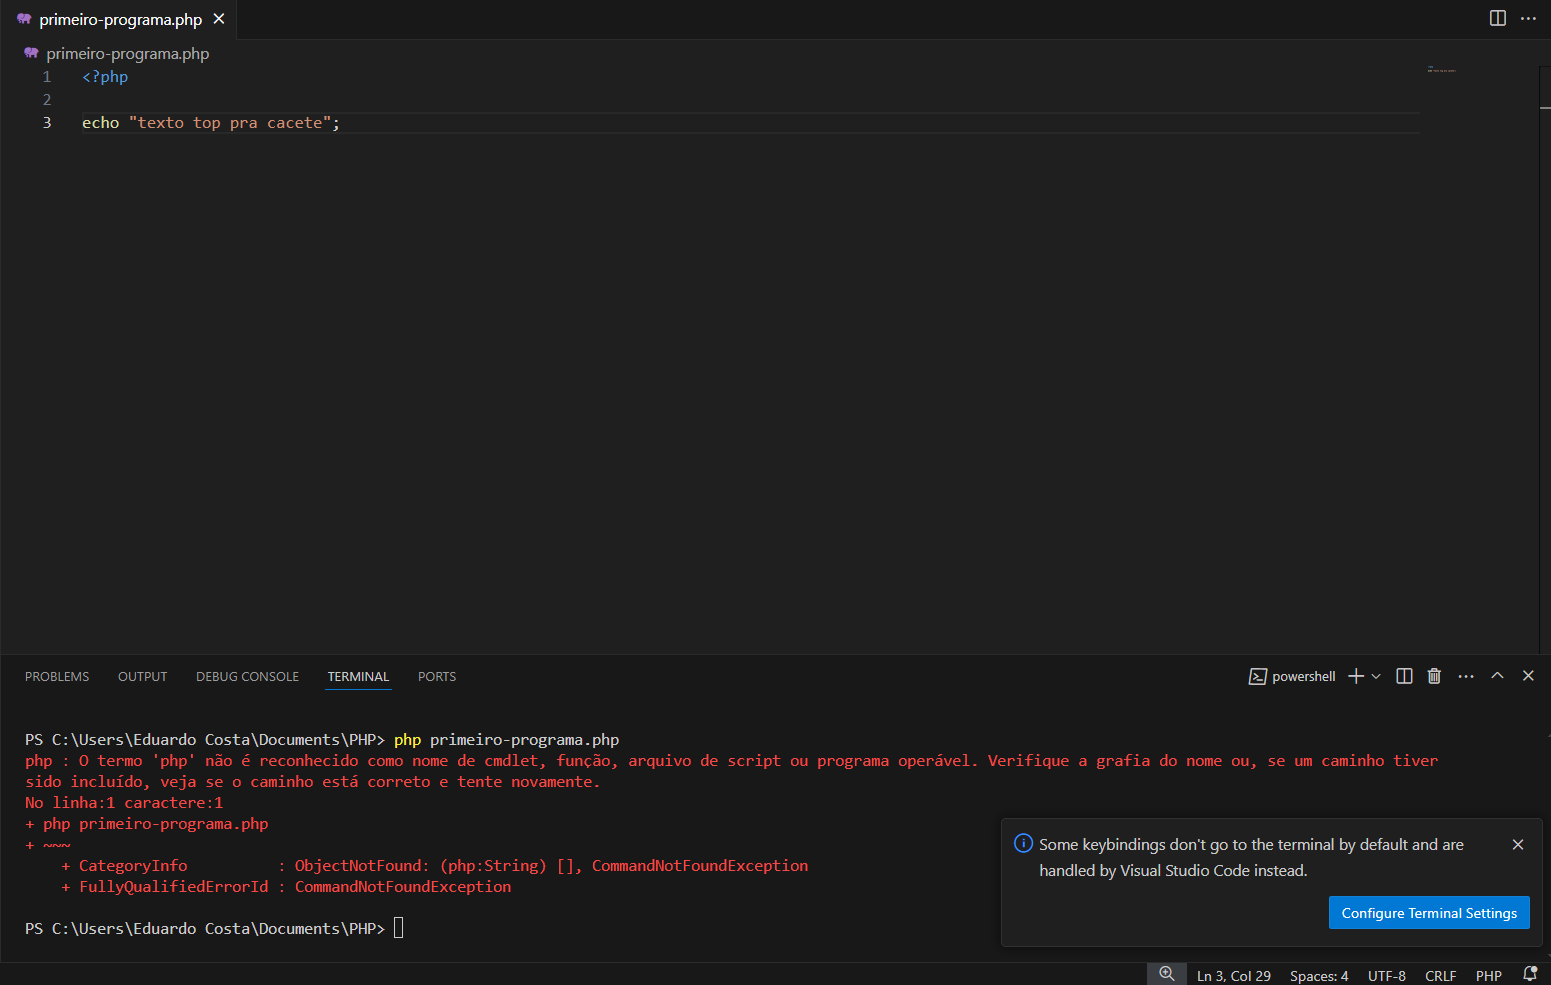
Task: Switch to the OUTPUT panel tab
Action: click(x=143, y=677)
